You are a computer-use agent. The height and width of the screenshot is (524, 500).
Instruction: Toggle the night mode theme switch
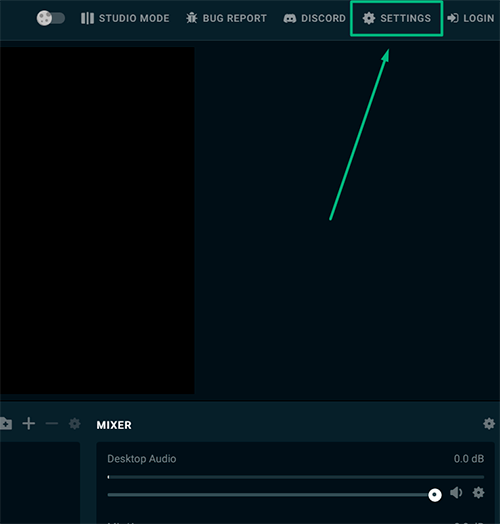(50, 18)
